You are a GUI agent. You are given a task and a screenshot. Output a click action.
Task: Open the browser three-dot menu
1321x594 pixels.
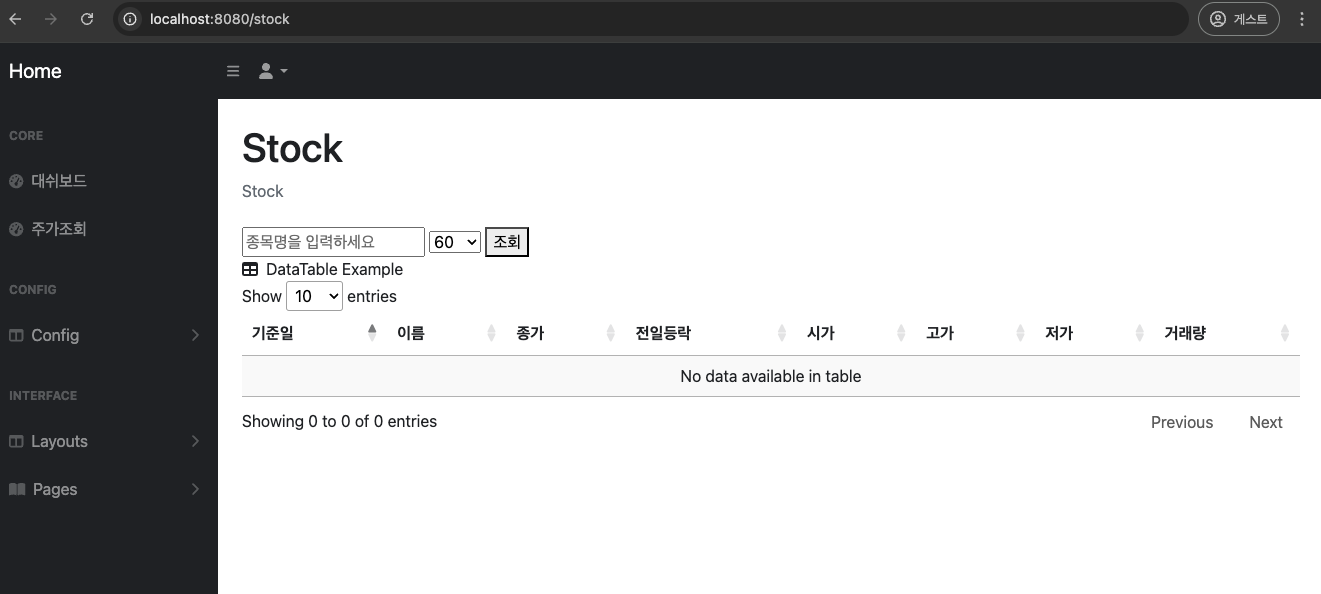pyautogui.click(x=1301, y=19)
